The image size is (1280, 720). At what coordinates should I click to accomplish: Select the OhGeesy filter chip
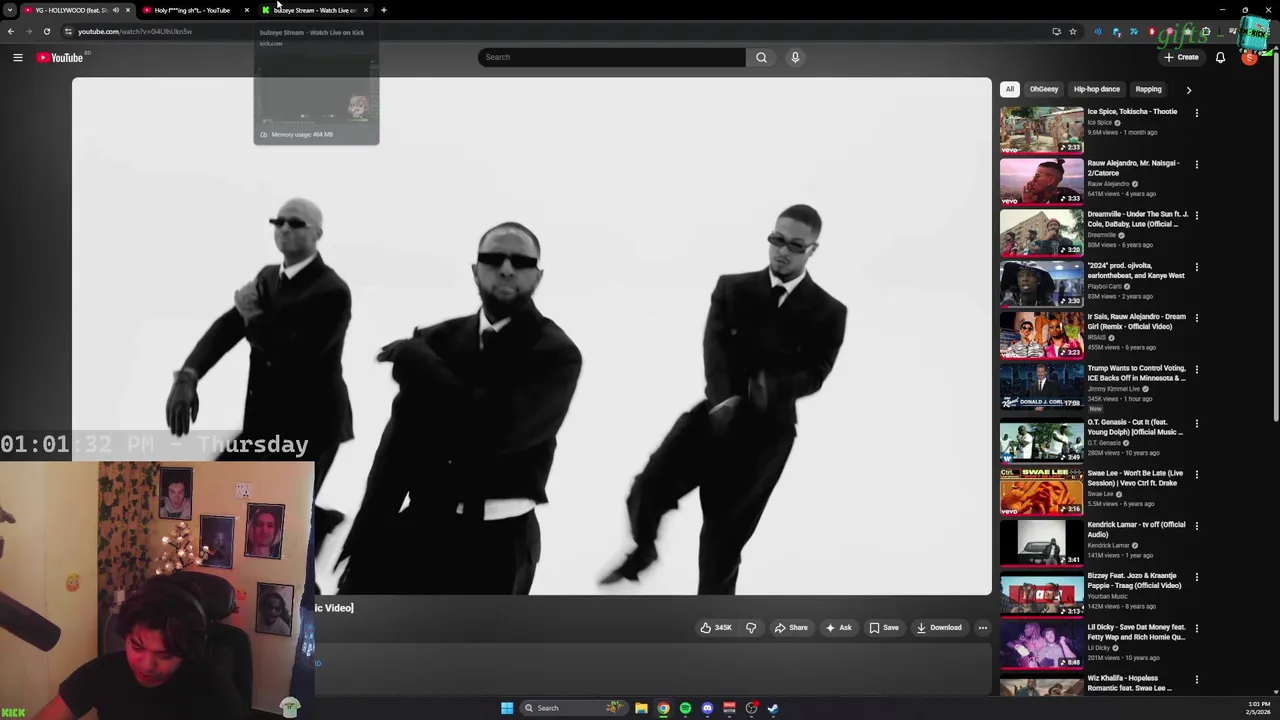(x=1044, y=89)
